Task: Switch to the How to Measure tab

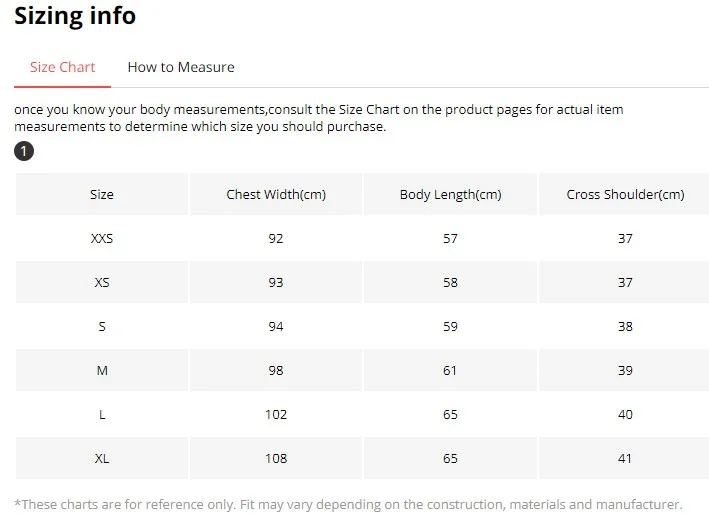Action: tap(181, 67)
